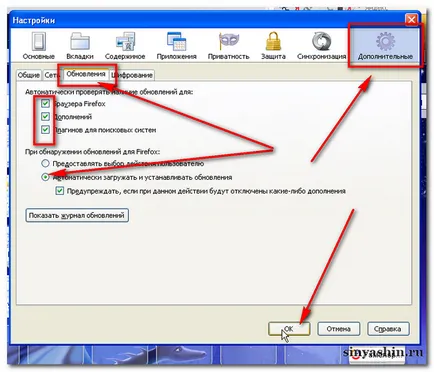This screenshot has height=372, width=434.
Task: Switch to the Общие tab
Action: pyautogui.click(x=29, y=75)
